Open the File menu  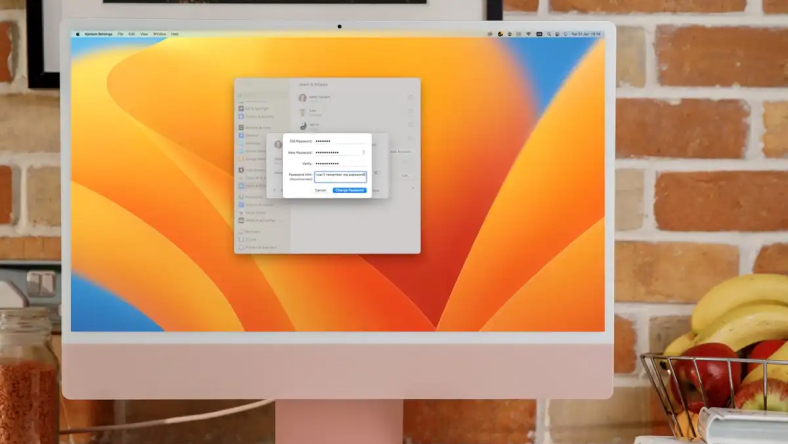point(120,34)
